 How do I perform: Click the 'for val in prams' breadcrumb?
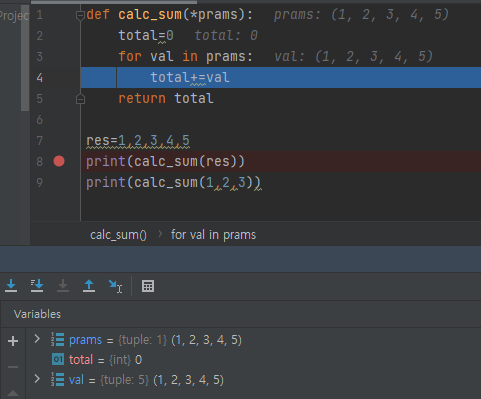pyautogui.click(x=213, y=235)
